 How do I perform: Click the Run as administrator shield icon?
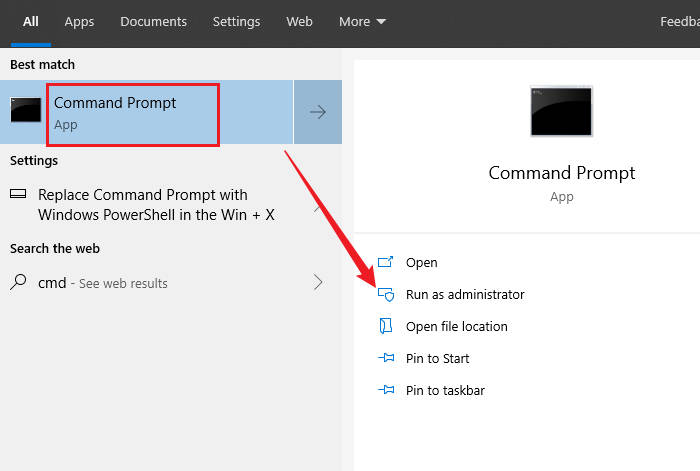tap(386, 294)
